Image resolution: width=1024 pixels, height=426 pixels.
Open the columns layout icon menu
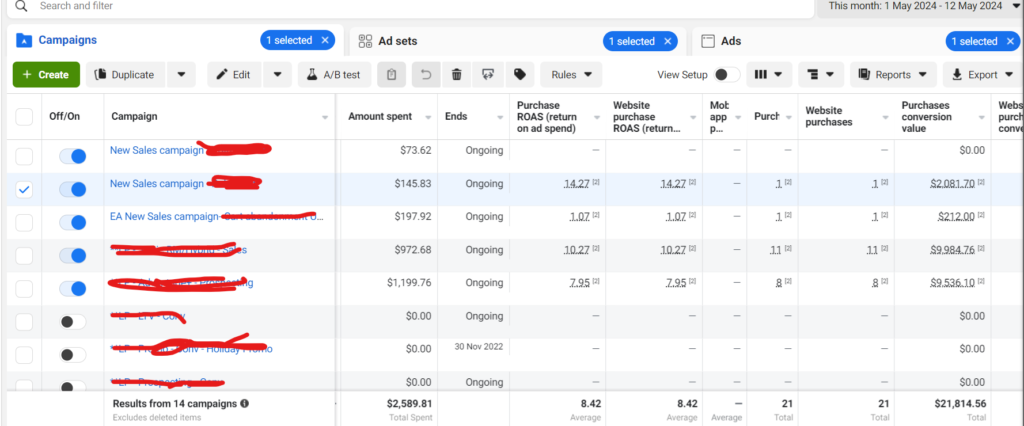769,74
